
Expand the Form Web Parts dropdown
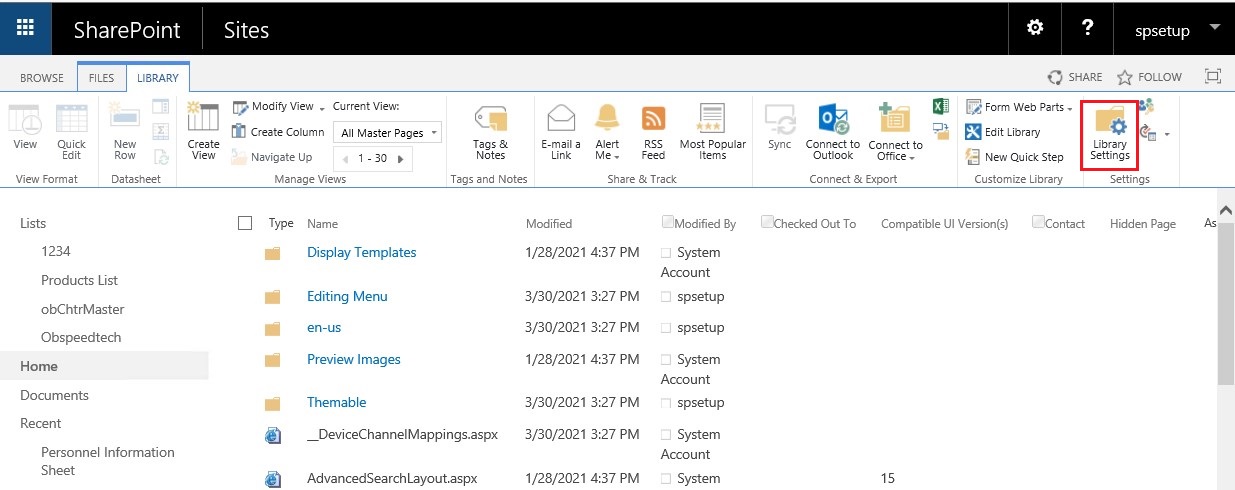[1070, 108]
